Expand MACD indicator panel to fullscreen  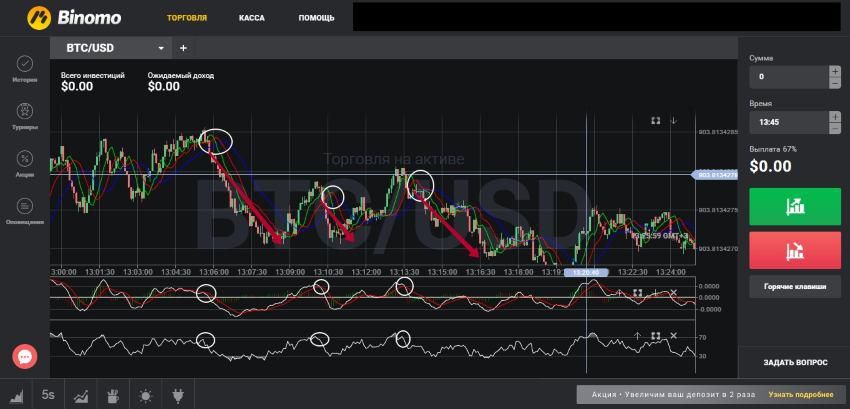[638, 293]
